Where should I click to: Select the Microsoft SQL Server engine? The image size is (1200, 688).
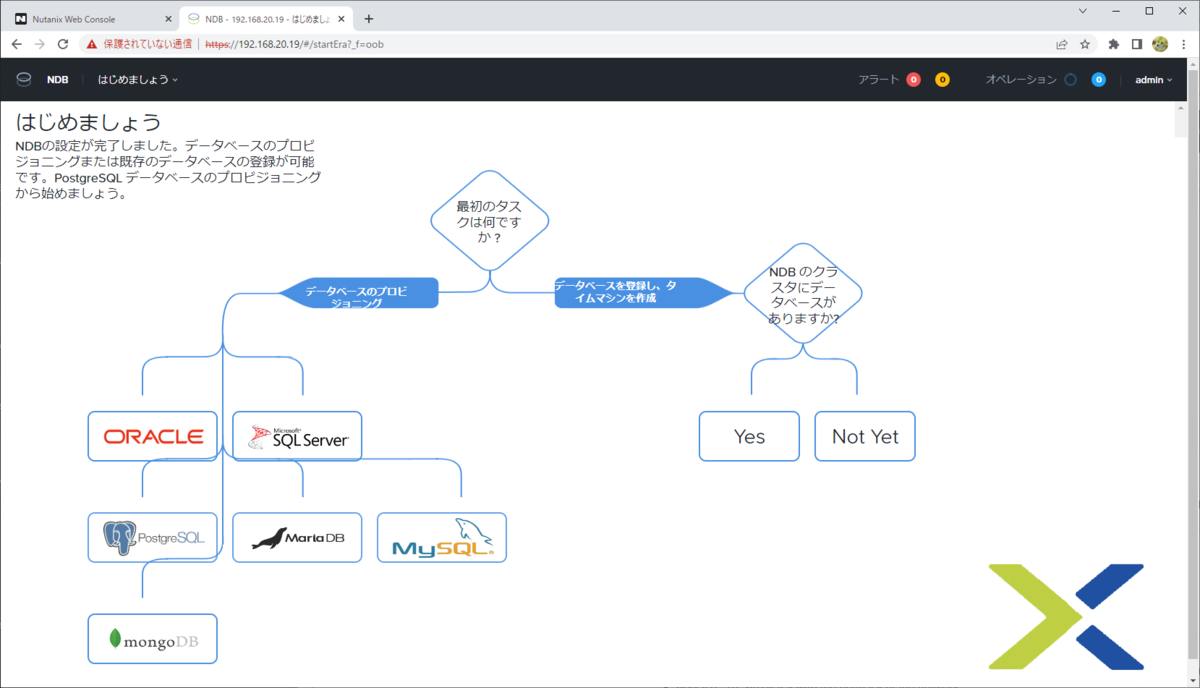pos(297,436)
